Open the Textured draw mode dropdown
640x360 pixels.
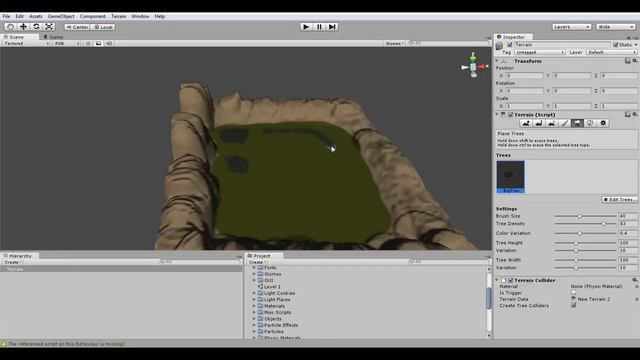tap(26, 43)
